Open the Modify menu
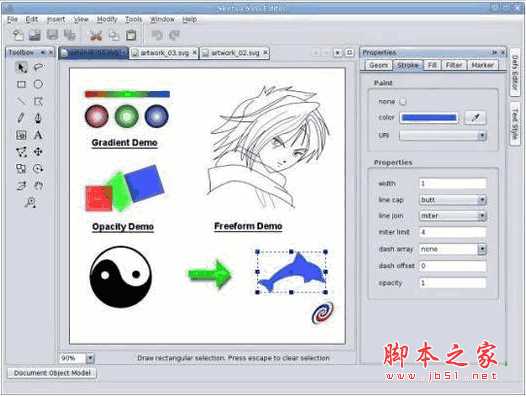Screen dimensions: 526x397 [107, 19]
